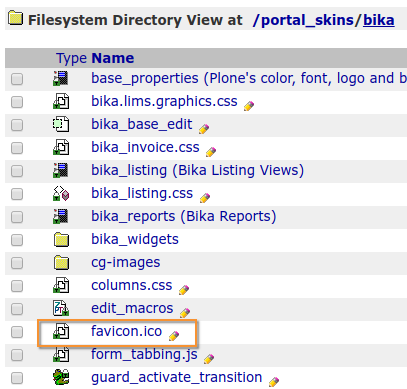
Task: Click pencil edit icon next to guard_activate_transition
Action: point(274,382)
